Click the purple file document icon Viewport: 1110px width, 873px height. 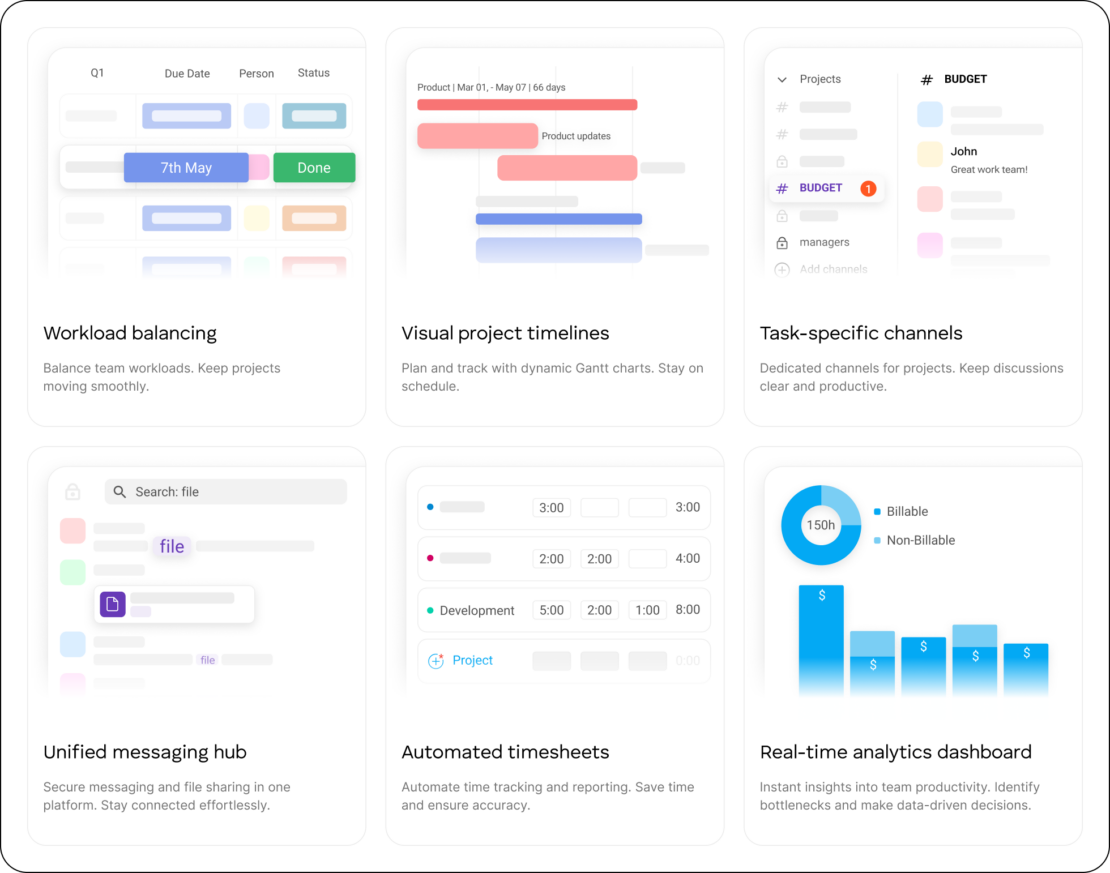click(x=112, y=604)
